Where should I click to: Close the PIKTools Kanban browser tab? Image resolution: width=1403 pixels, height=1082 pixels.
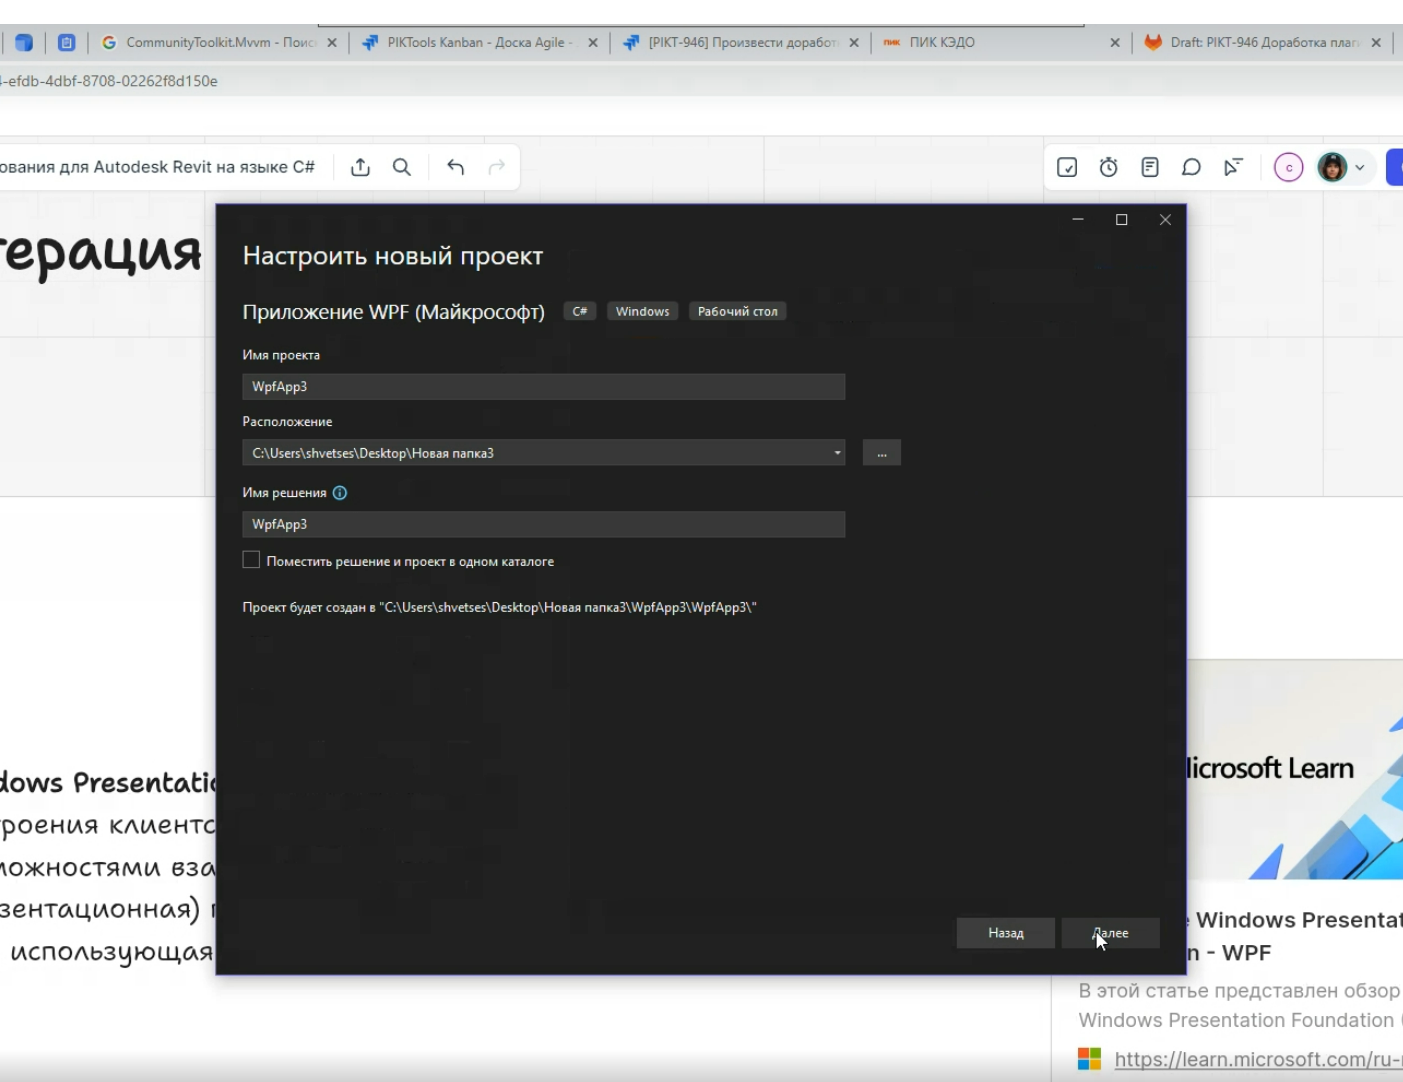(593, 43)
